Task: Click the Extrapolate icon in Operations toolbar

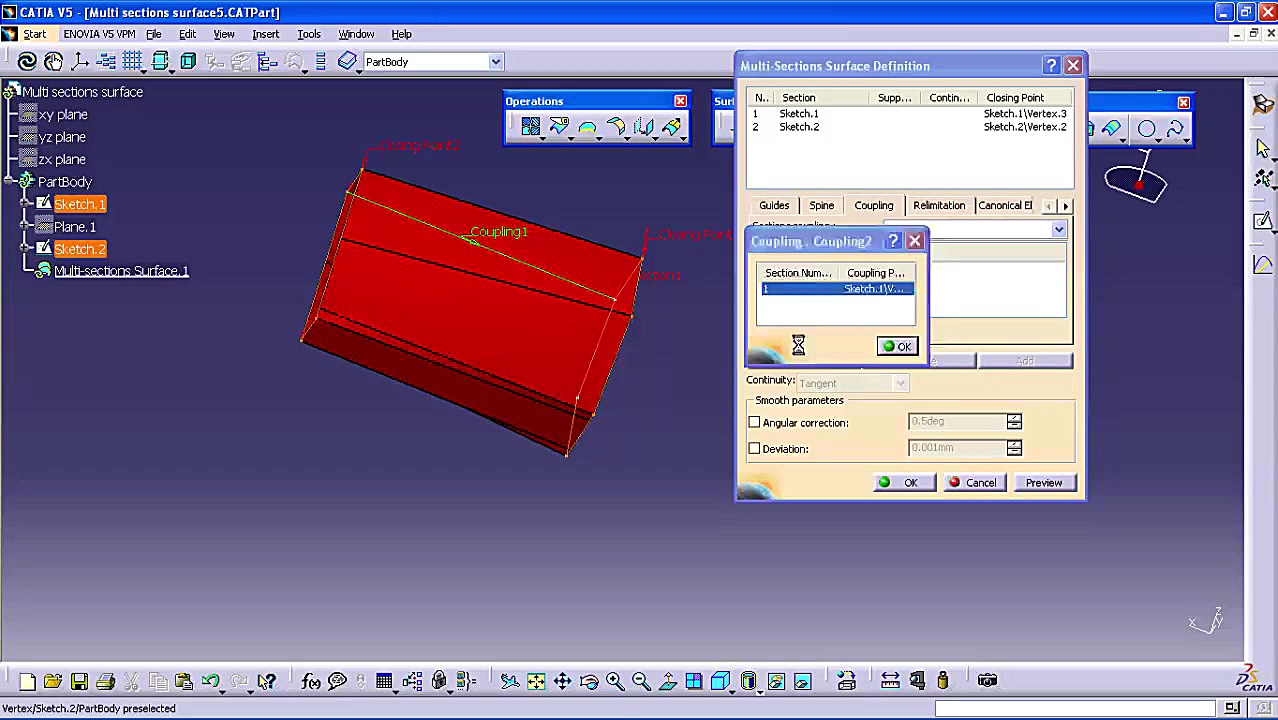Action: pyautogui.click(x=672, y=127)
